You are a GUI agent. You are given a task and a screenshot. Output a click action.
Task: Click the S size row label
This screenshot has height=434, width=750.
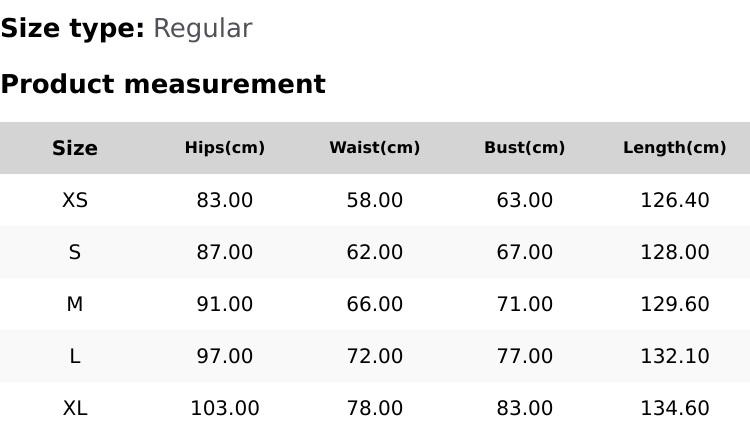pyautogui.click(x=75, y=252)
